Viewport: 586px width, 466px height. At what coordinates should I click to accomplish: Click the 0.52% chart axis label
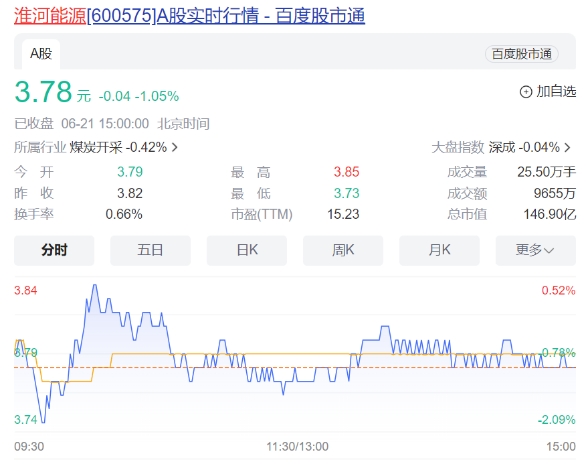(558, 290)
